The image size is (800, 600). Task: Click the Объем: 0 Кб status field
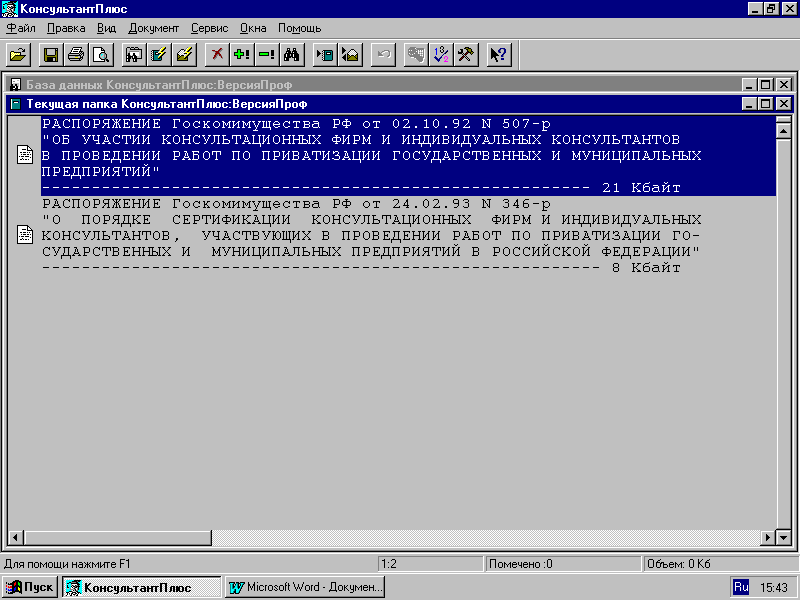[x=719, y=564]
